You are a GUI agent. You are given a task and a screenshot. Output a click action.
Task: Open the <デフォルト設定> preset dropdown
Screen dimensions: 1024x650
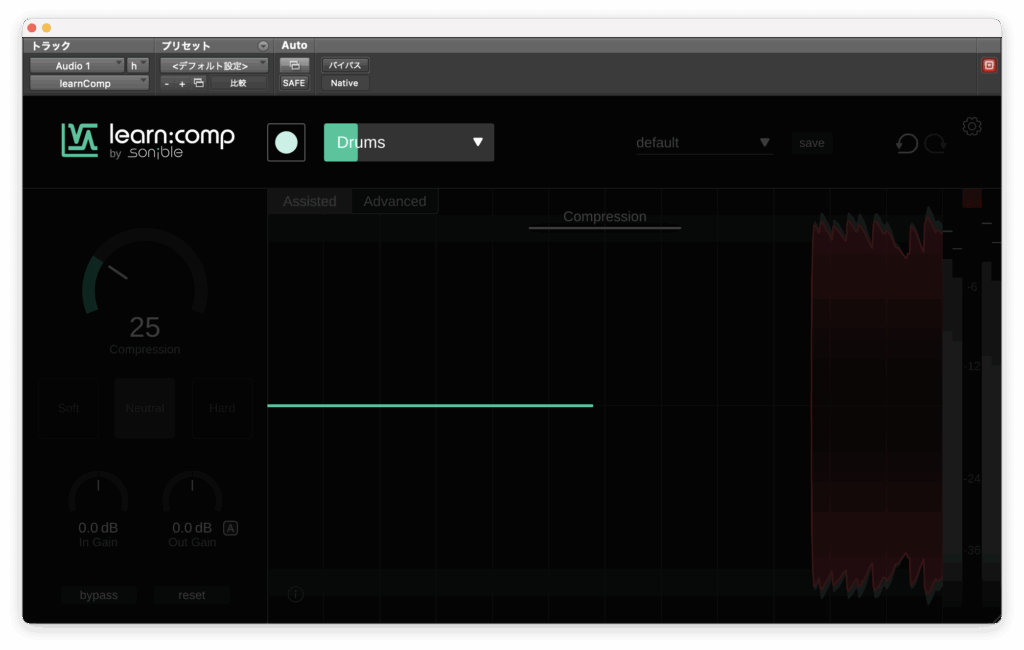[x=214, y=65]
